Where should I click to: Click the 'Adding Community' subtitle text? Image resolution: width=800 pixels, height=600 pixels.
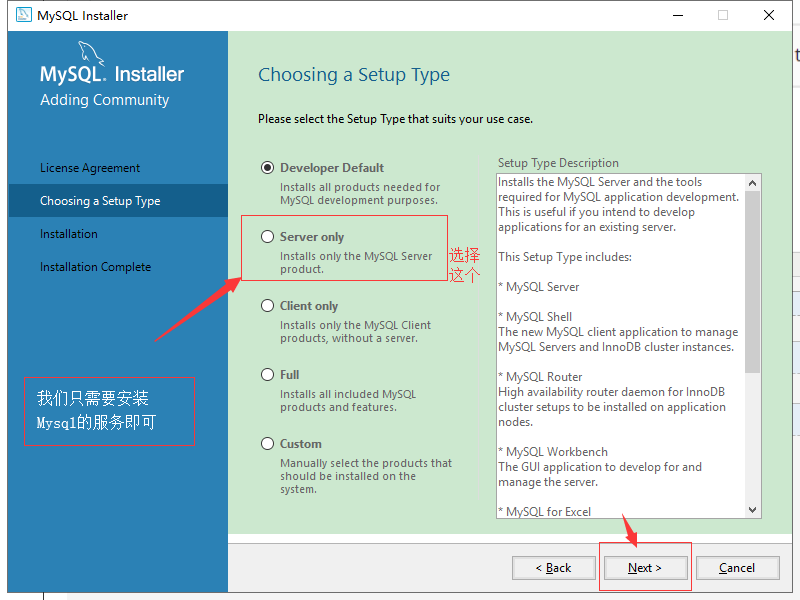pyautogui.click(x=105, y=100)
